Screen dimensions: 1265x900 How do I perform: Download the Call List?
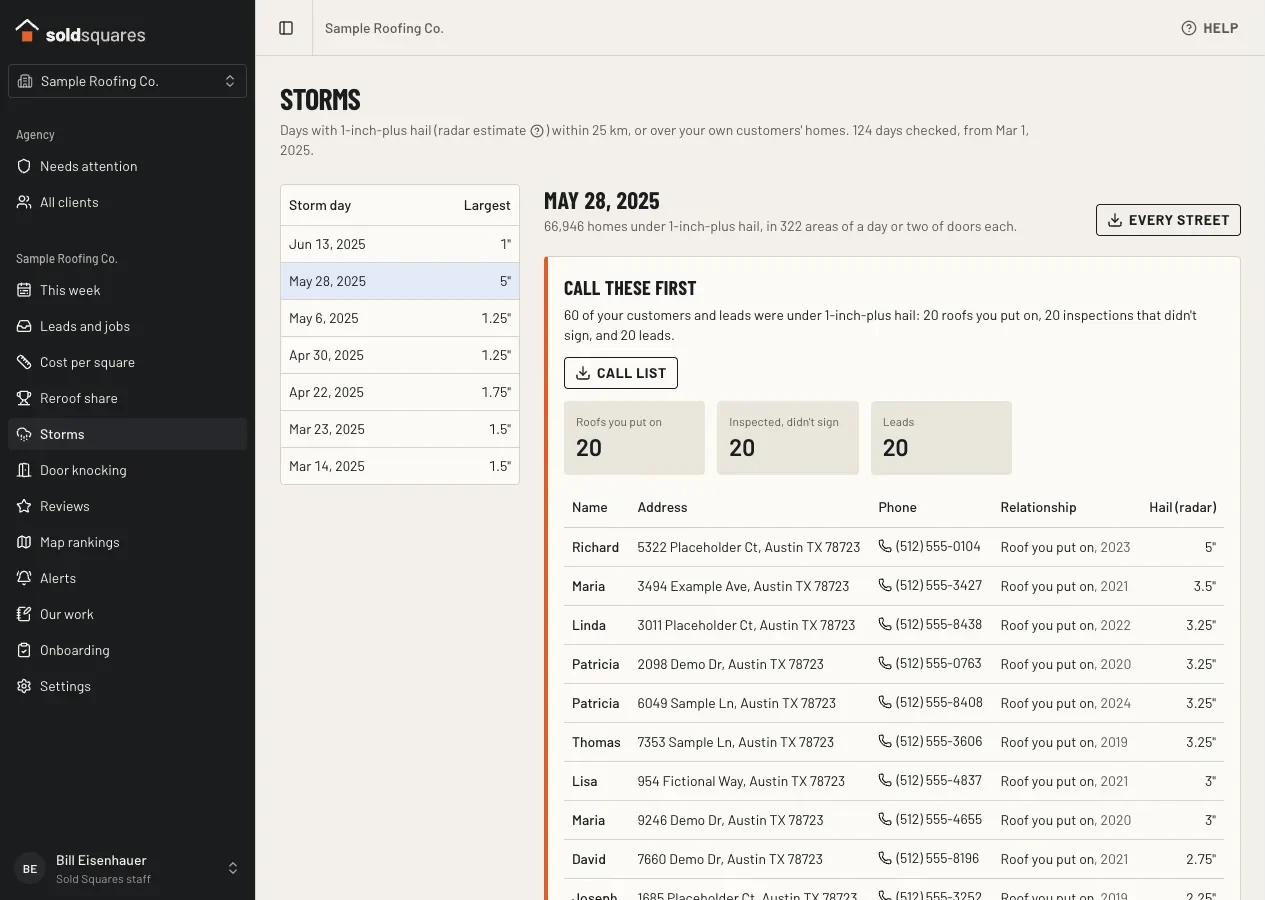[x=621, y=373]
